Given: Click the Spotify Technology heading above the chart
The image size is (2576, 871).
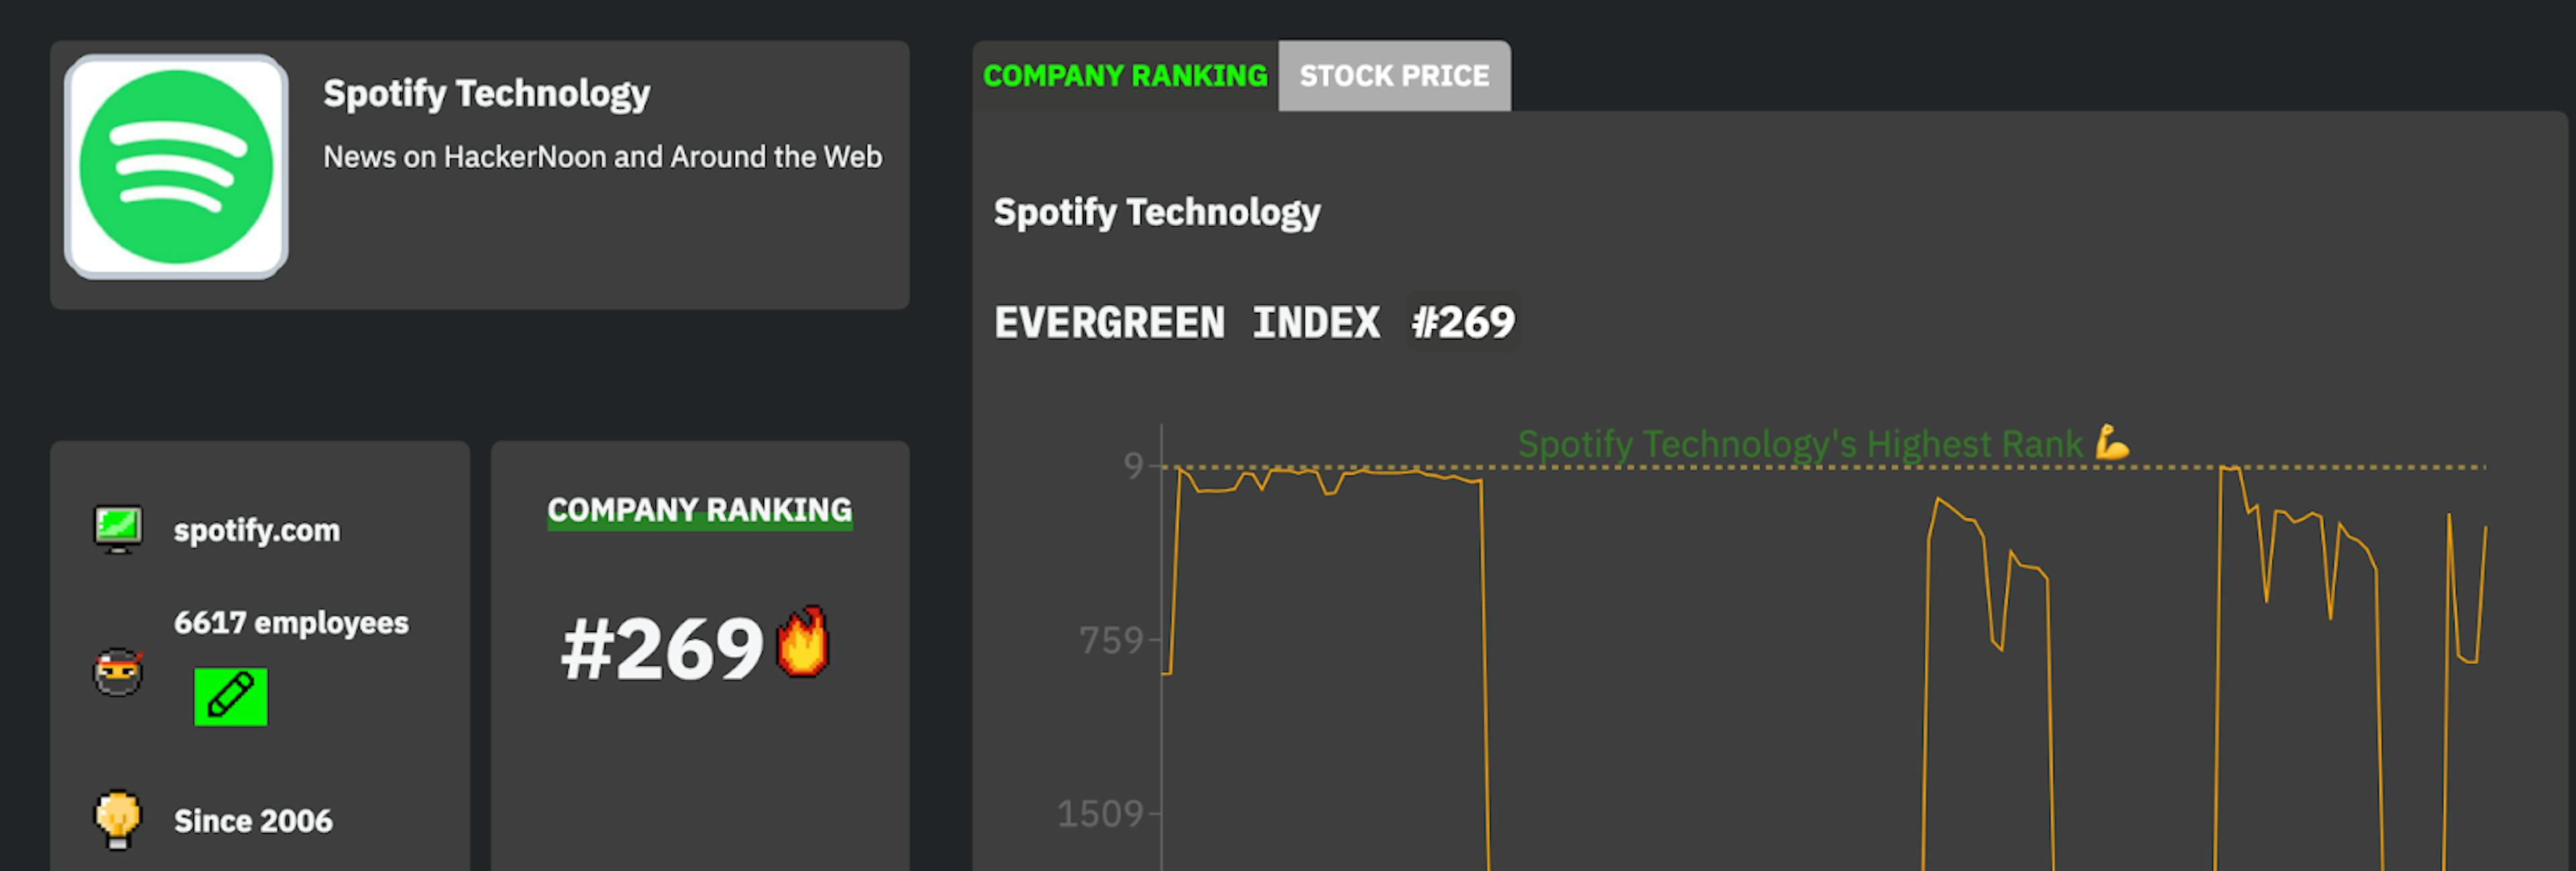Looking at the screenshot, I should click(1157, 212).
